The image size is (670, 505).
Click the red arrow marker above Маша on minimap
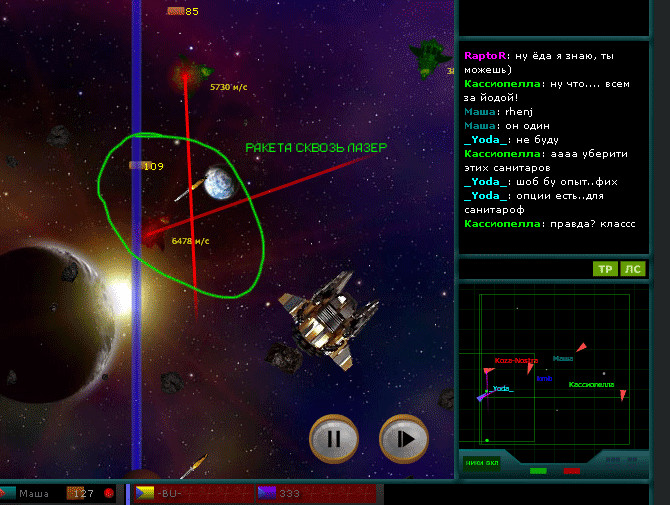(x=582, y=347)
